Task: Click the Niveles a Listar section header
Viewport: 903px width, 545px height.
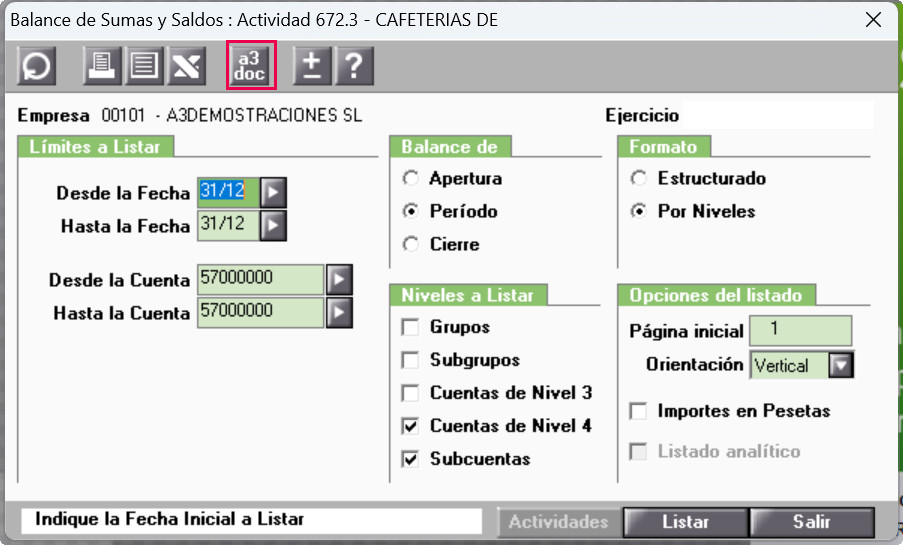Action: [x=468, y=295]
